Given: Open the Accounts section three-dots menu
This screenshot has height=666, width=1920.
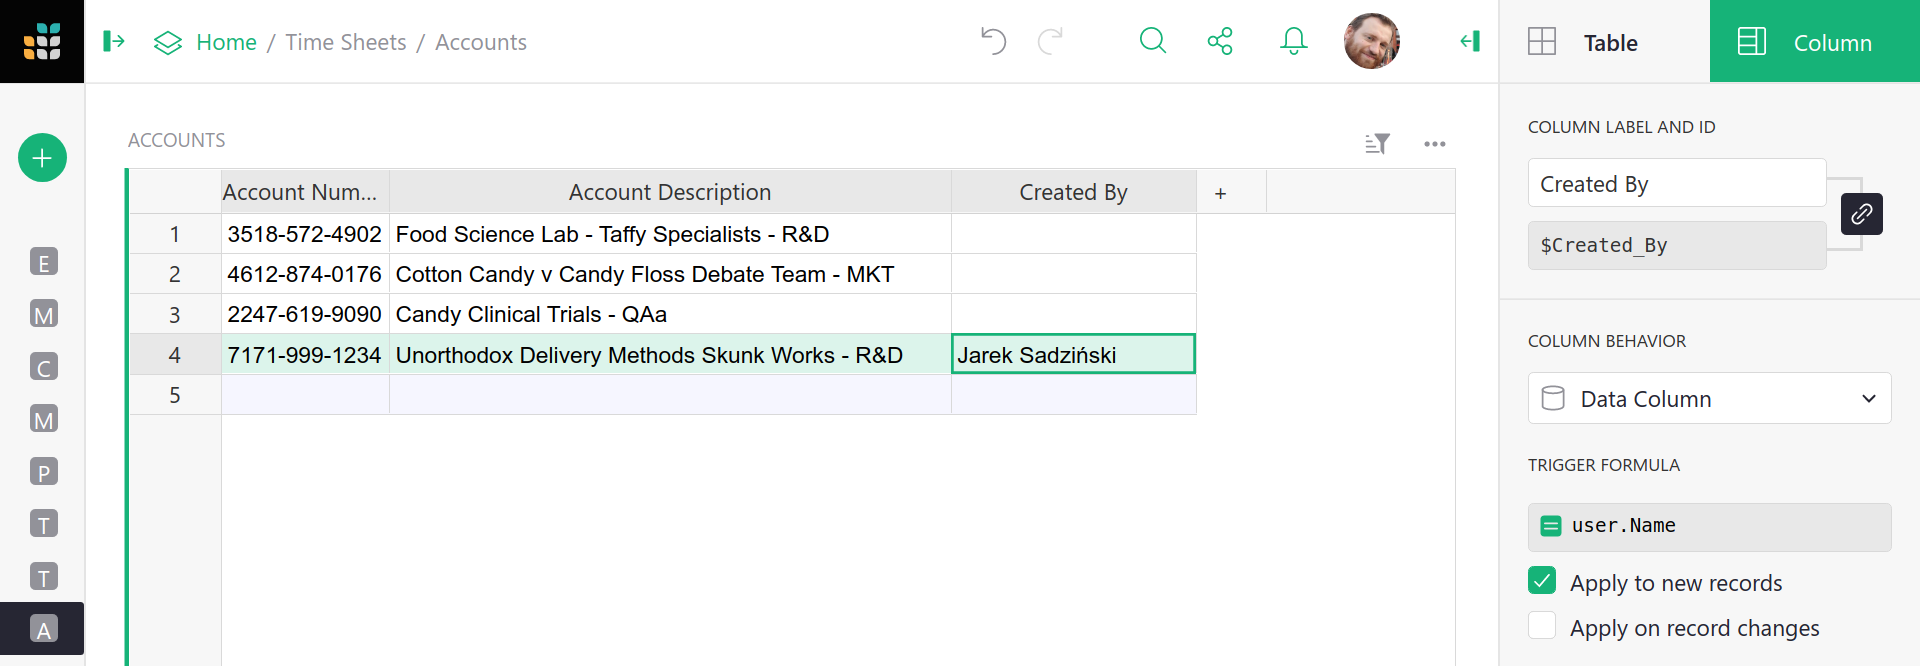Looking at the screenshot, I should click(1435, 144).
